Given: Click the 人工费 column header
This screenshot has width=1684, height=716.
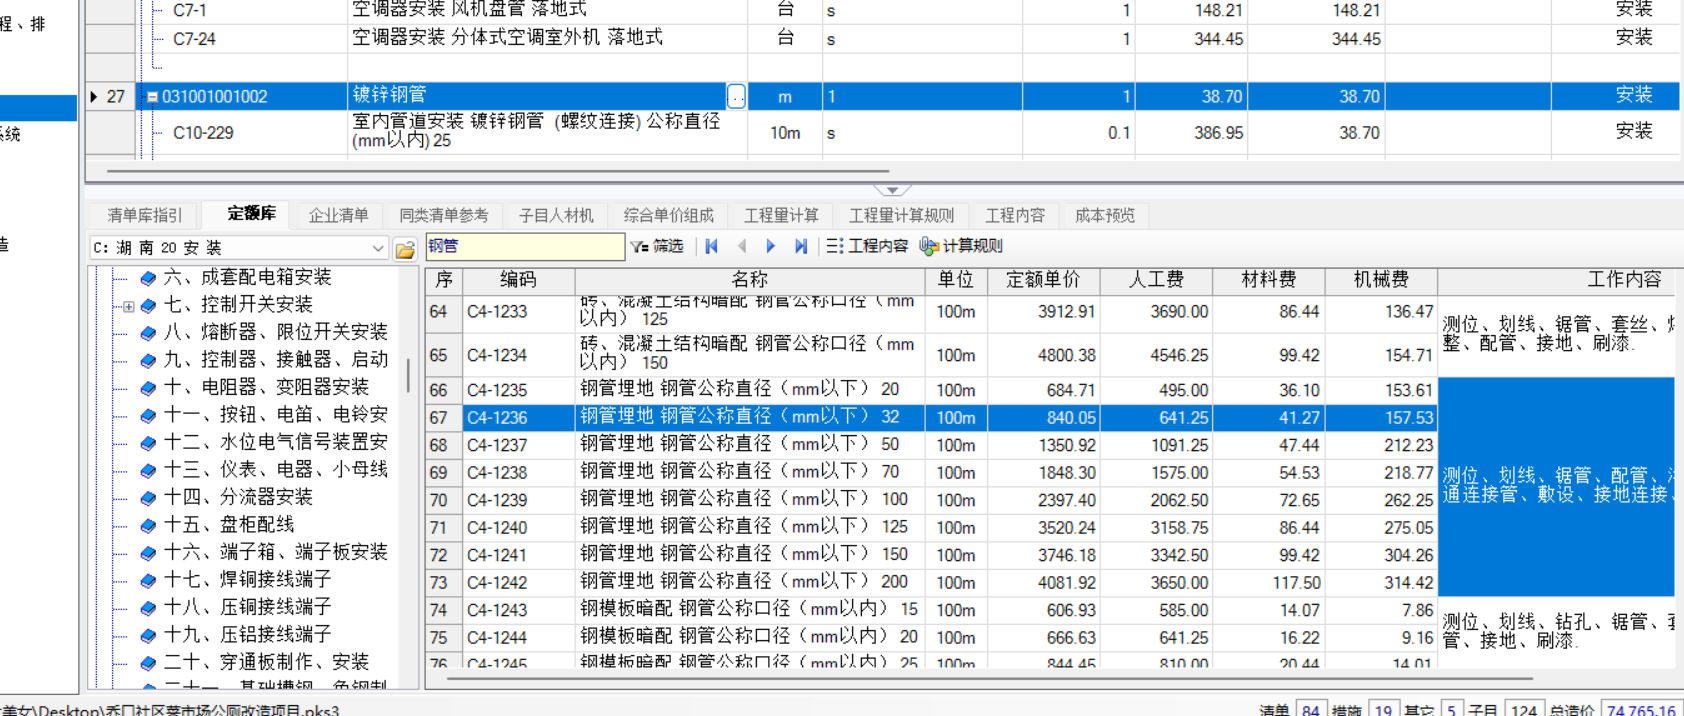Looking at the screenshot, I should (x=1156, y=280).
